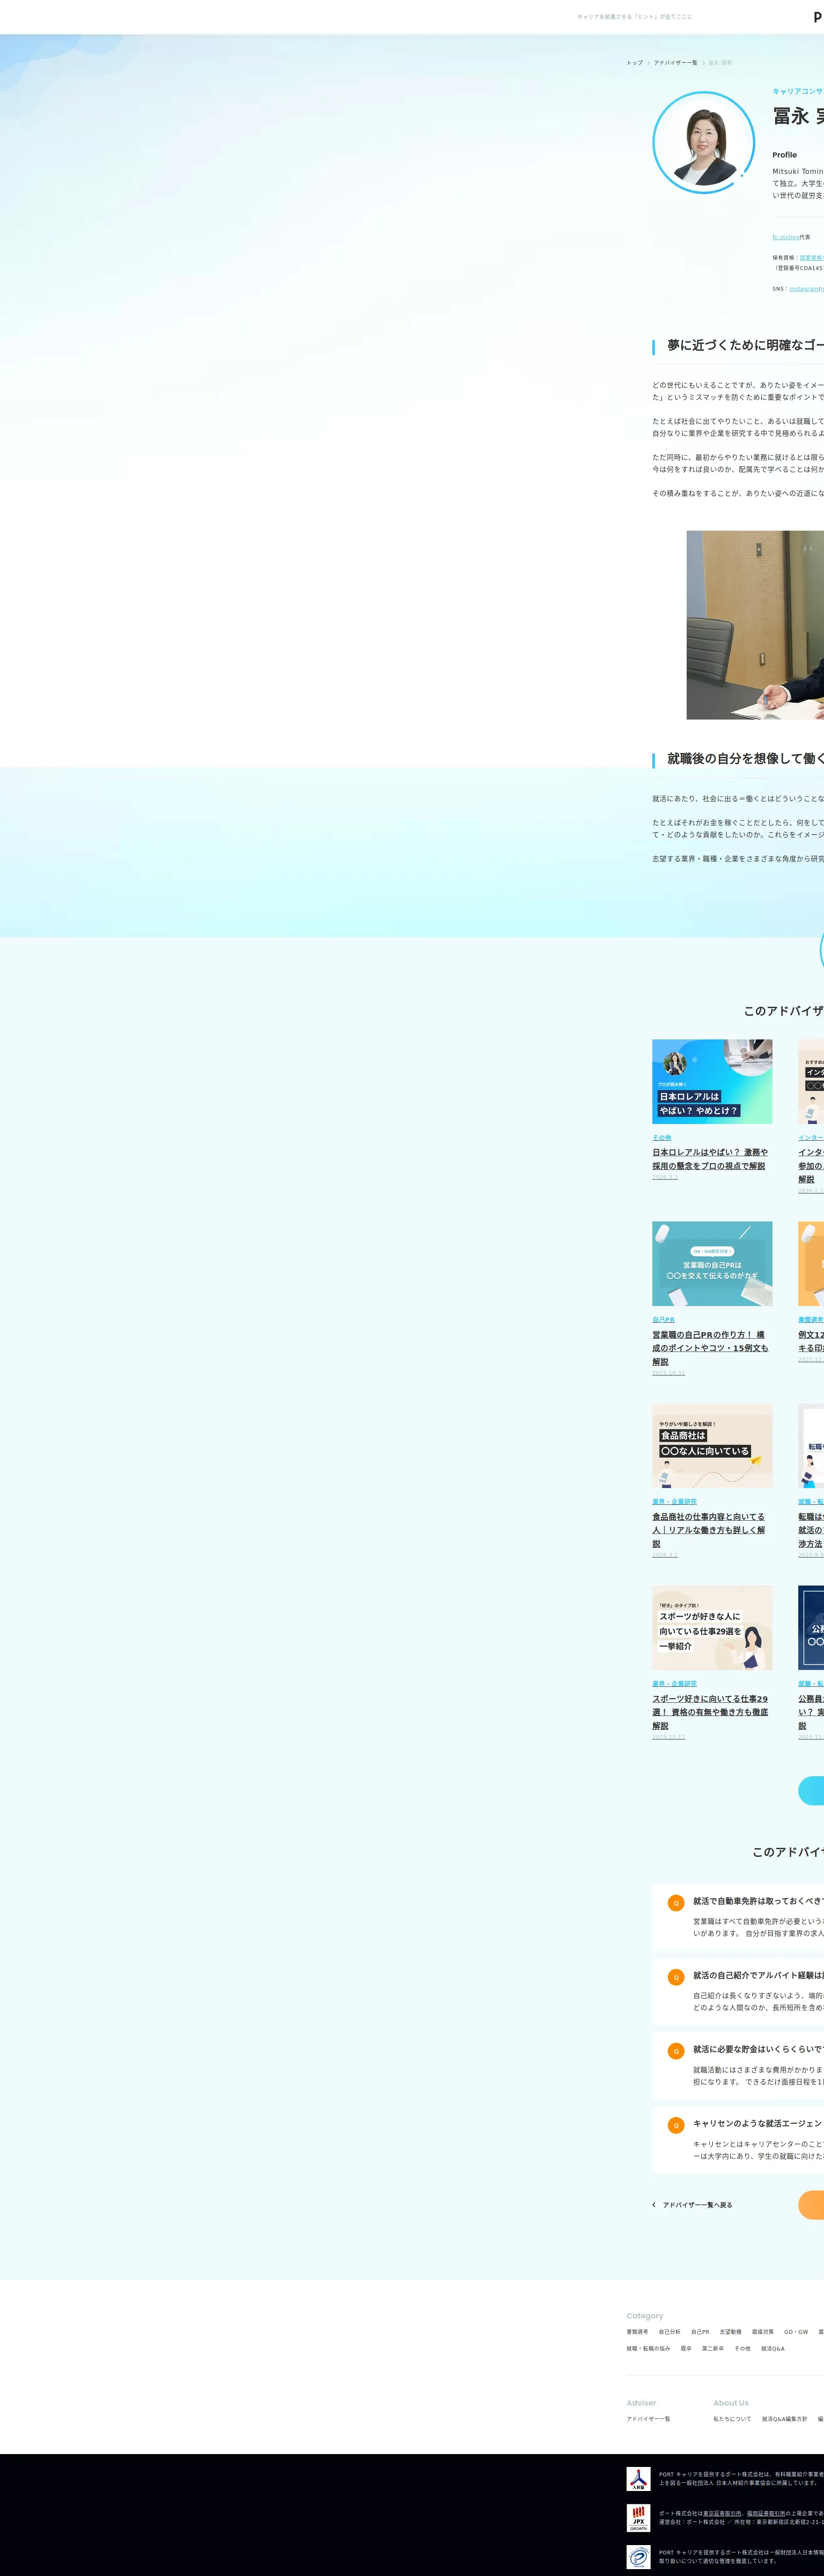
Task: Click the 業界・企業研究 tag above スポーツ好き article title
Action: 675,1684
